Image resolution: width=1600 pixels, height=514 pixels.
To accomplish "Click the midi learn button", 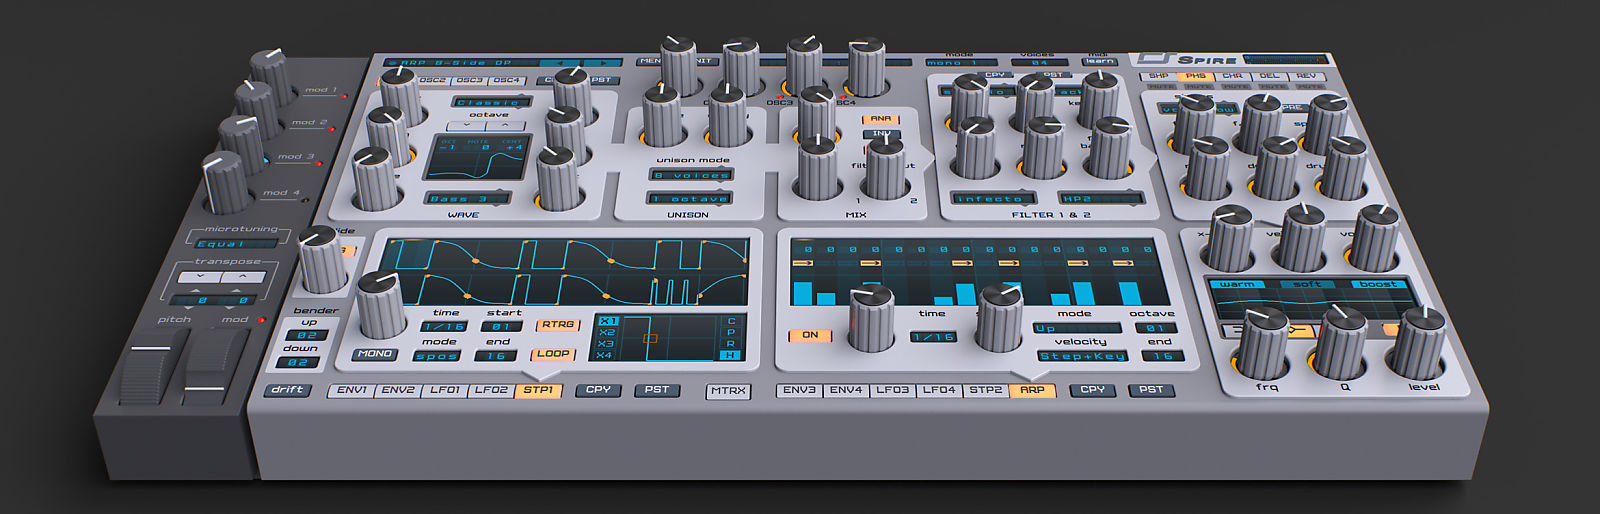I will pos(1099,61).
